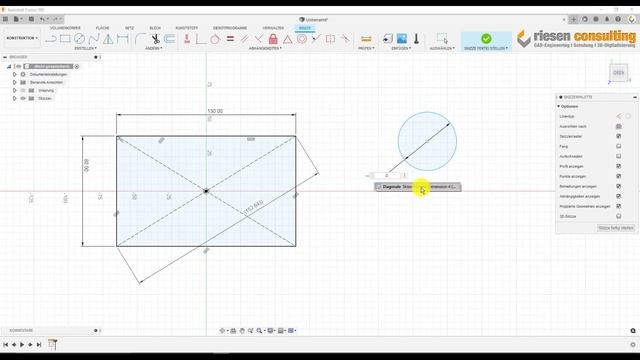Open the Prüfen dropdown menu
Image resolution: width=640 pixels, height=360 pixels.
(x=366, y=48)
